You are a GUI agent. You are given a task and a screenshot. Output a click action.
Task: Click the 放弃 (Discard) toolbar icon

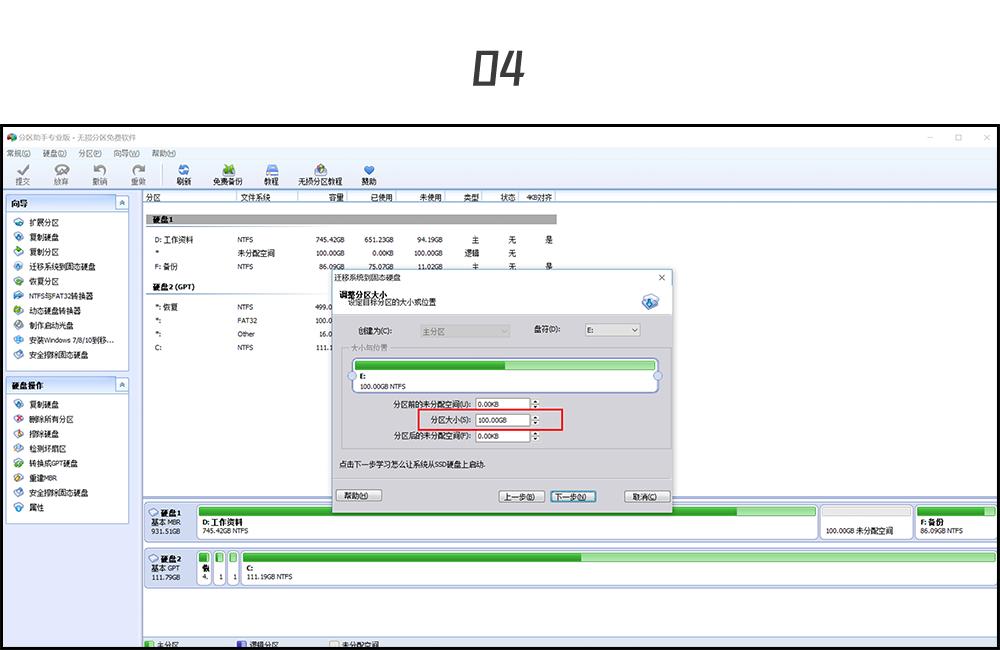(x=61, y=174)
